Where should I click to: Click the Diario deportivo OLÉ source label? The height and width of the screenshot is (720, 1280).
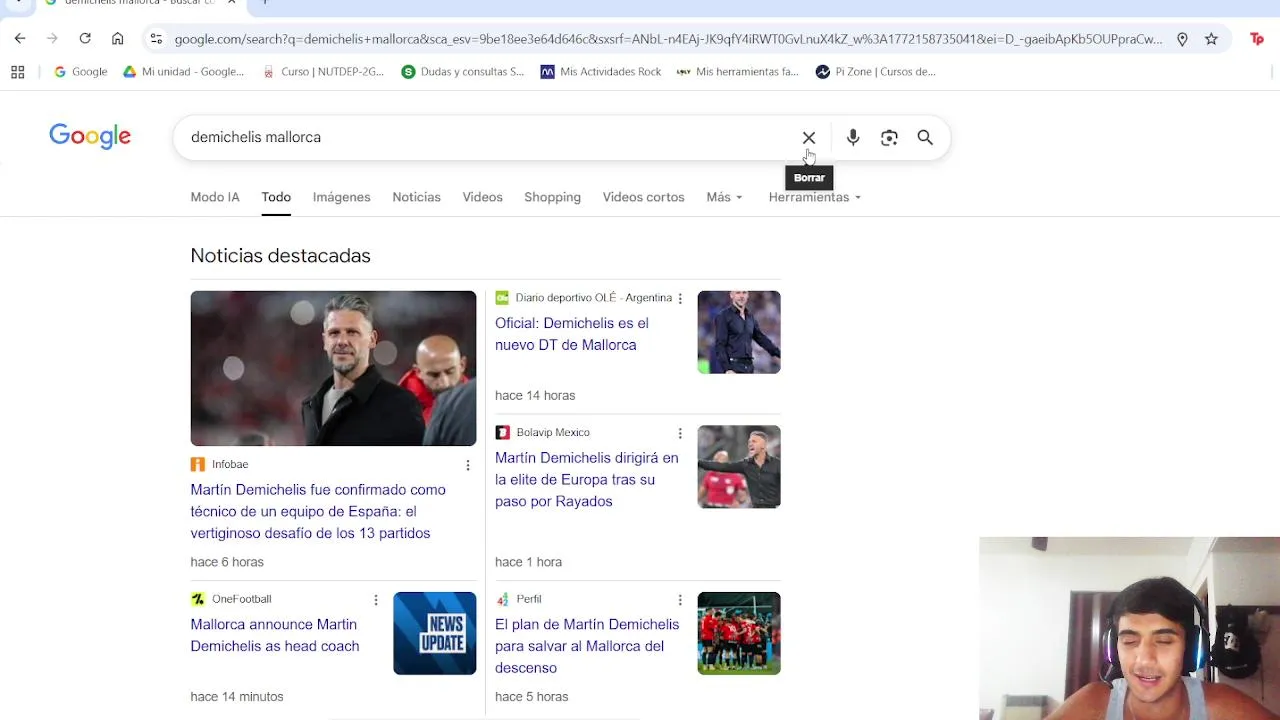point(593,298)
